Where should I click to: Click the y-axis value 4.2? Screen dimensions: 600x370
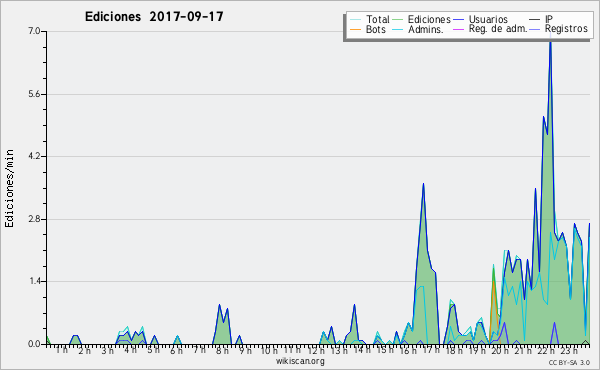click(x=34, y=156)
